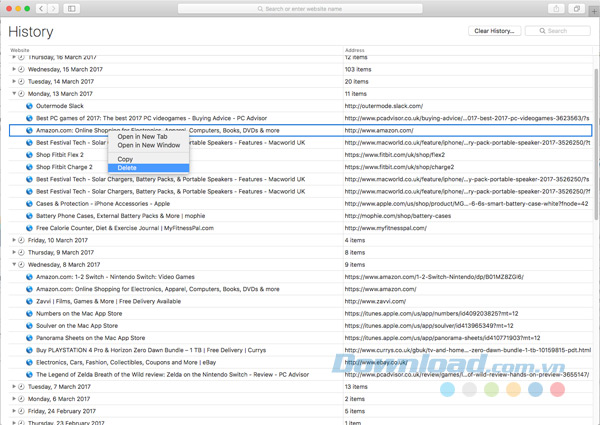The width and height of the screenshot is (600, 425).
Task: Click the Back navigation arrow
Action: (41, 8)
